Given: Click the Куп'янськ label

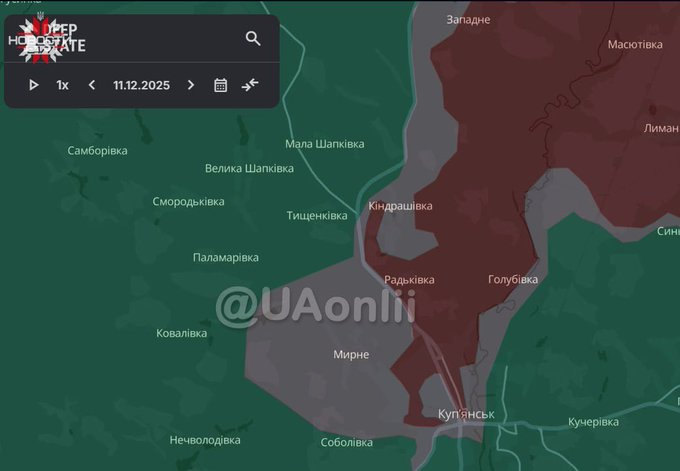Looking at the screenshot, I should (466, 414).
